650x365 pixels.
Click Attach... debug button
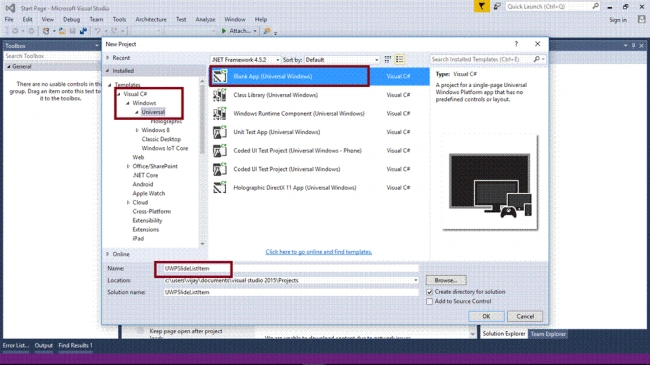(x=239, y=31)
